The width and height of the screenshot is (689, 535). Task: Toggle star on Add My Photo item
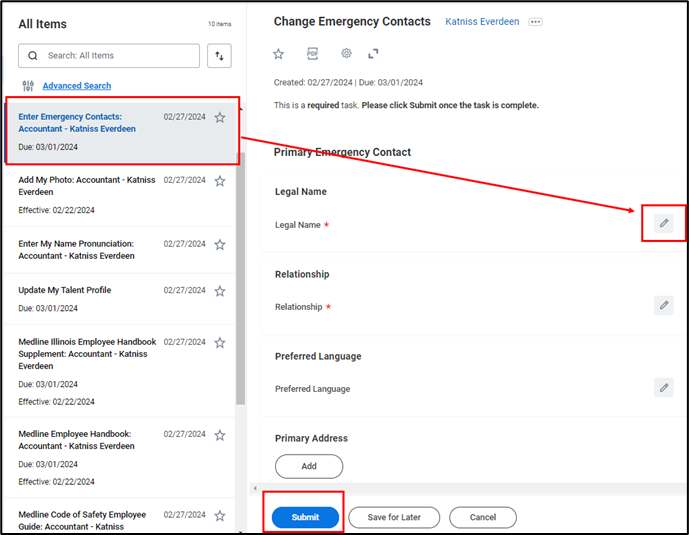click(220, 181)
